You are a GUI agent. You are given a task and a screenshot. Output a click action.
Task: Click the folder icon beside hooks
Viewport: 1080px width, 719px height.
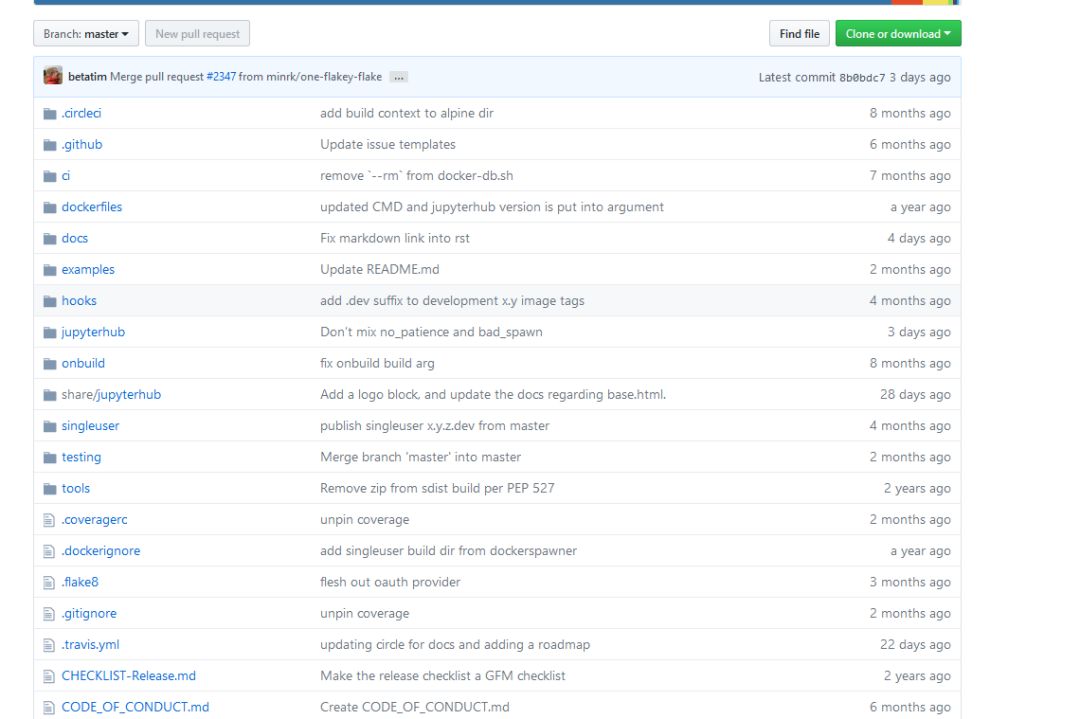click(50, 301)
